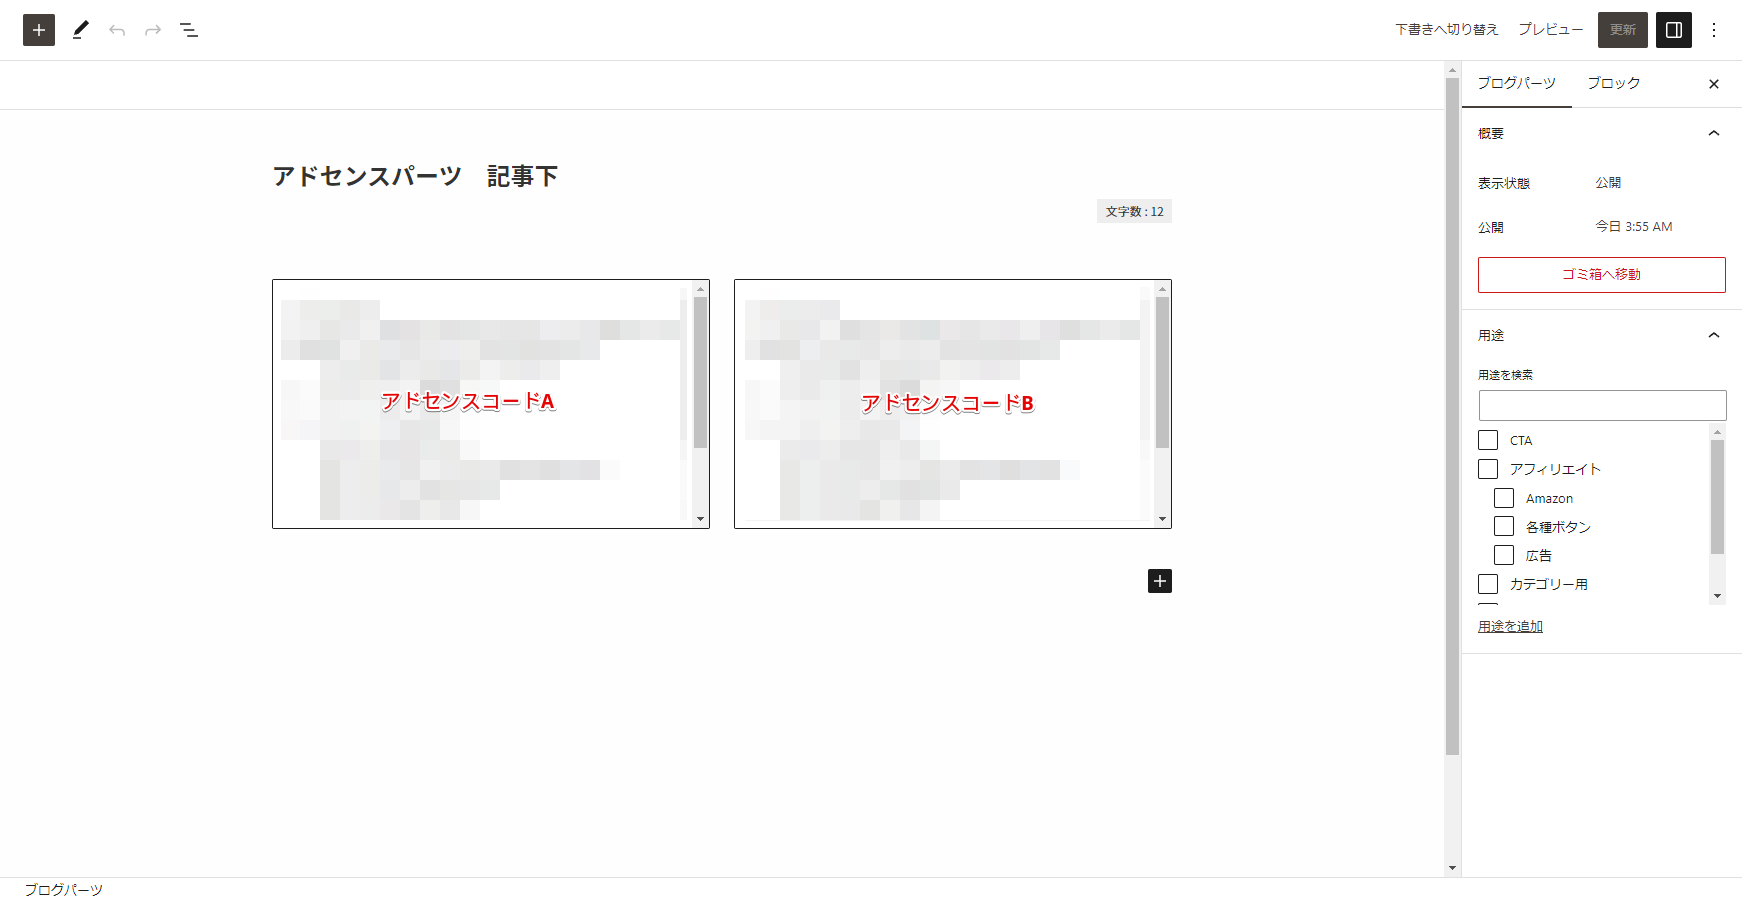
Task: Click the Undo arrow icon
Action: click(x=117, y=30)
